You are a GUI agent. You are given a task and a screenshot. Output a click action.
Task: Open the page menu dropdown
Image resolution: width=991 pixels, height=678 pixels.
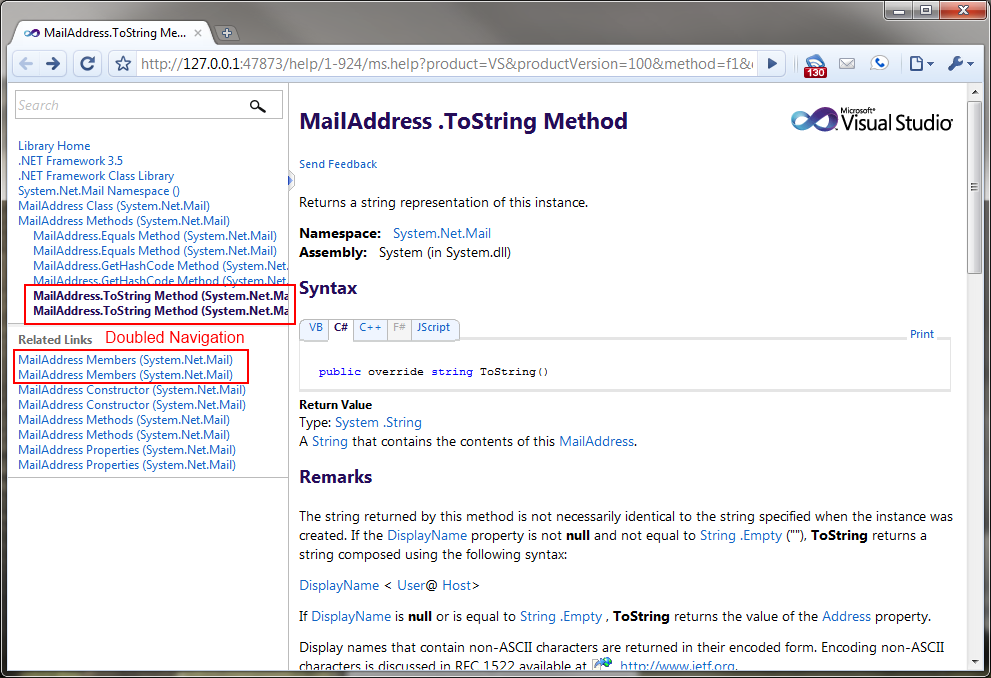pyautogui.click(x=921, y=64)
